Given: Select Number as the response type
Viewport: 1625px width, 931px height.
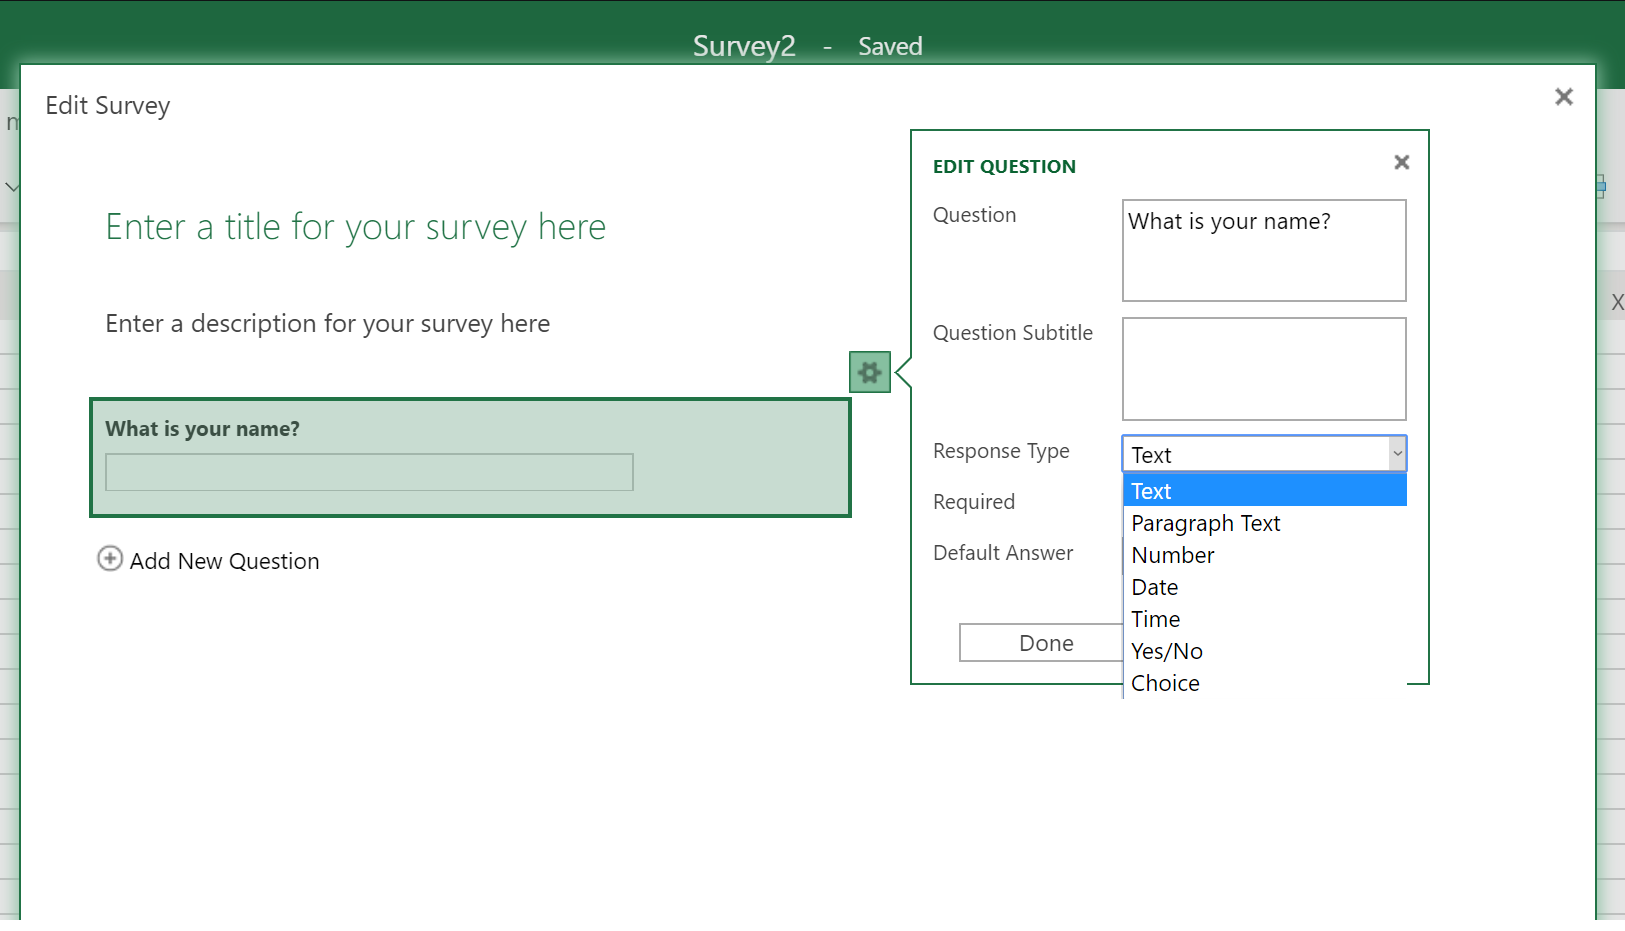Looking at the screenshot, I should [x=1173, y=555].
